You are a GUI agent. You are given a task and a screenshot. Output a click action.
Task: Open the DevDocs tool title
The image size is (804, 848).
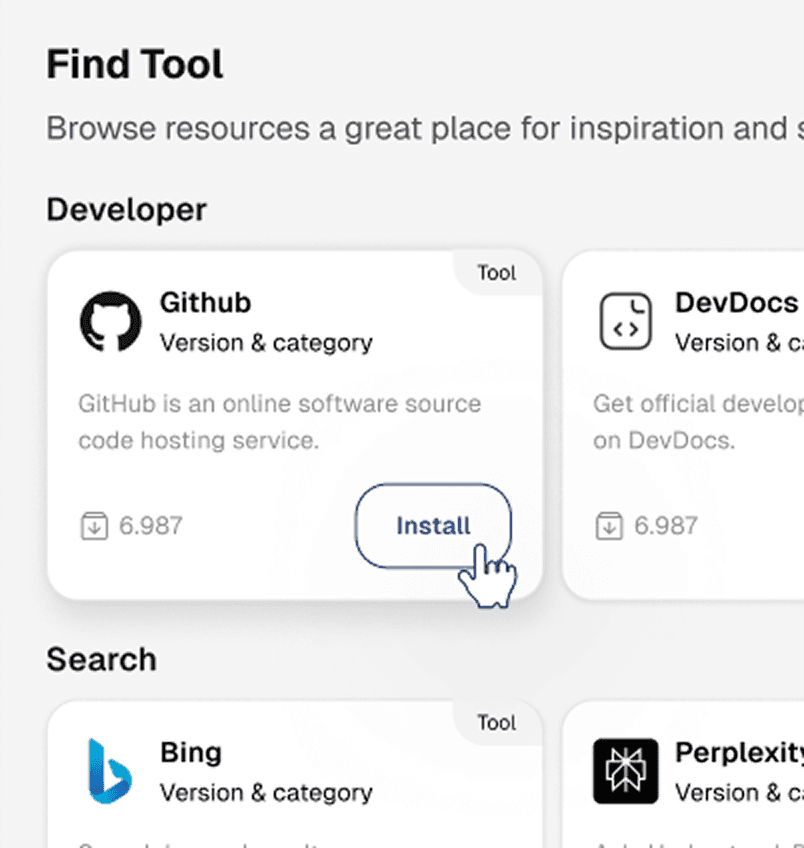736,302
